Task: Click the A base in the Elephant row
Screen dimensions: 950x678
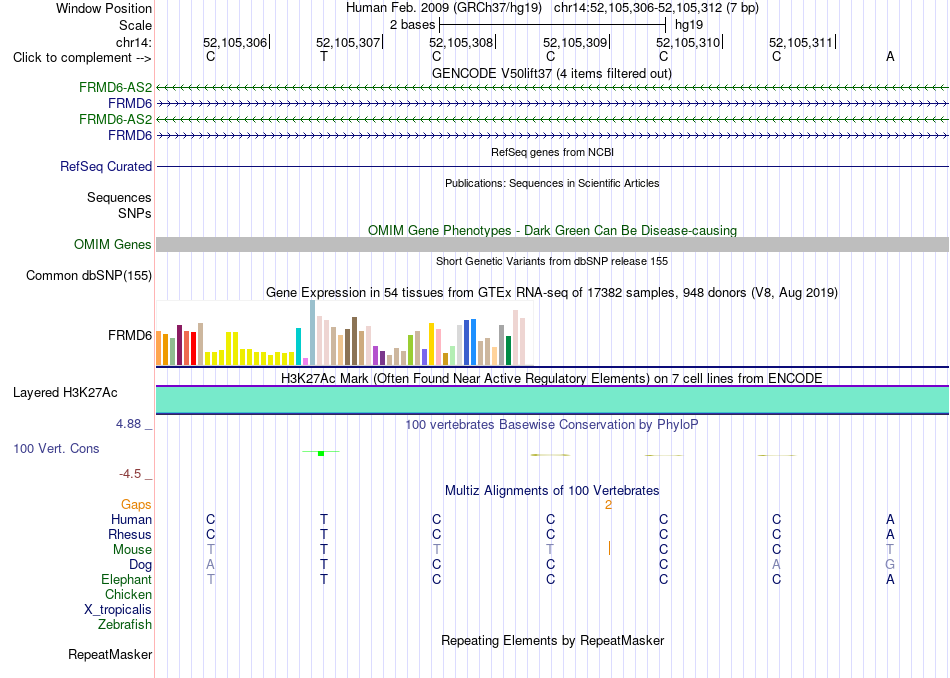Action: coord(890,579)
